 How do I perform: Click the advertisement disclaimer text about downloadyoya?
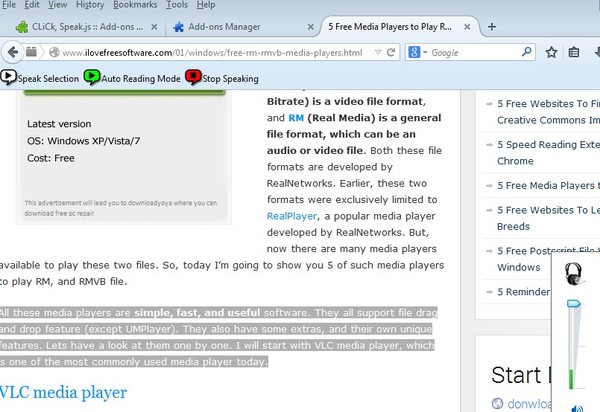(x=121, y=208)
